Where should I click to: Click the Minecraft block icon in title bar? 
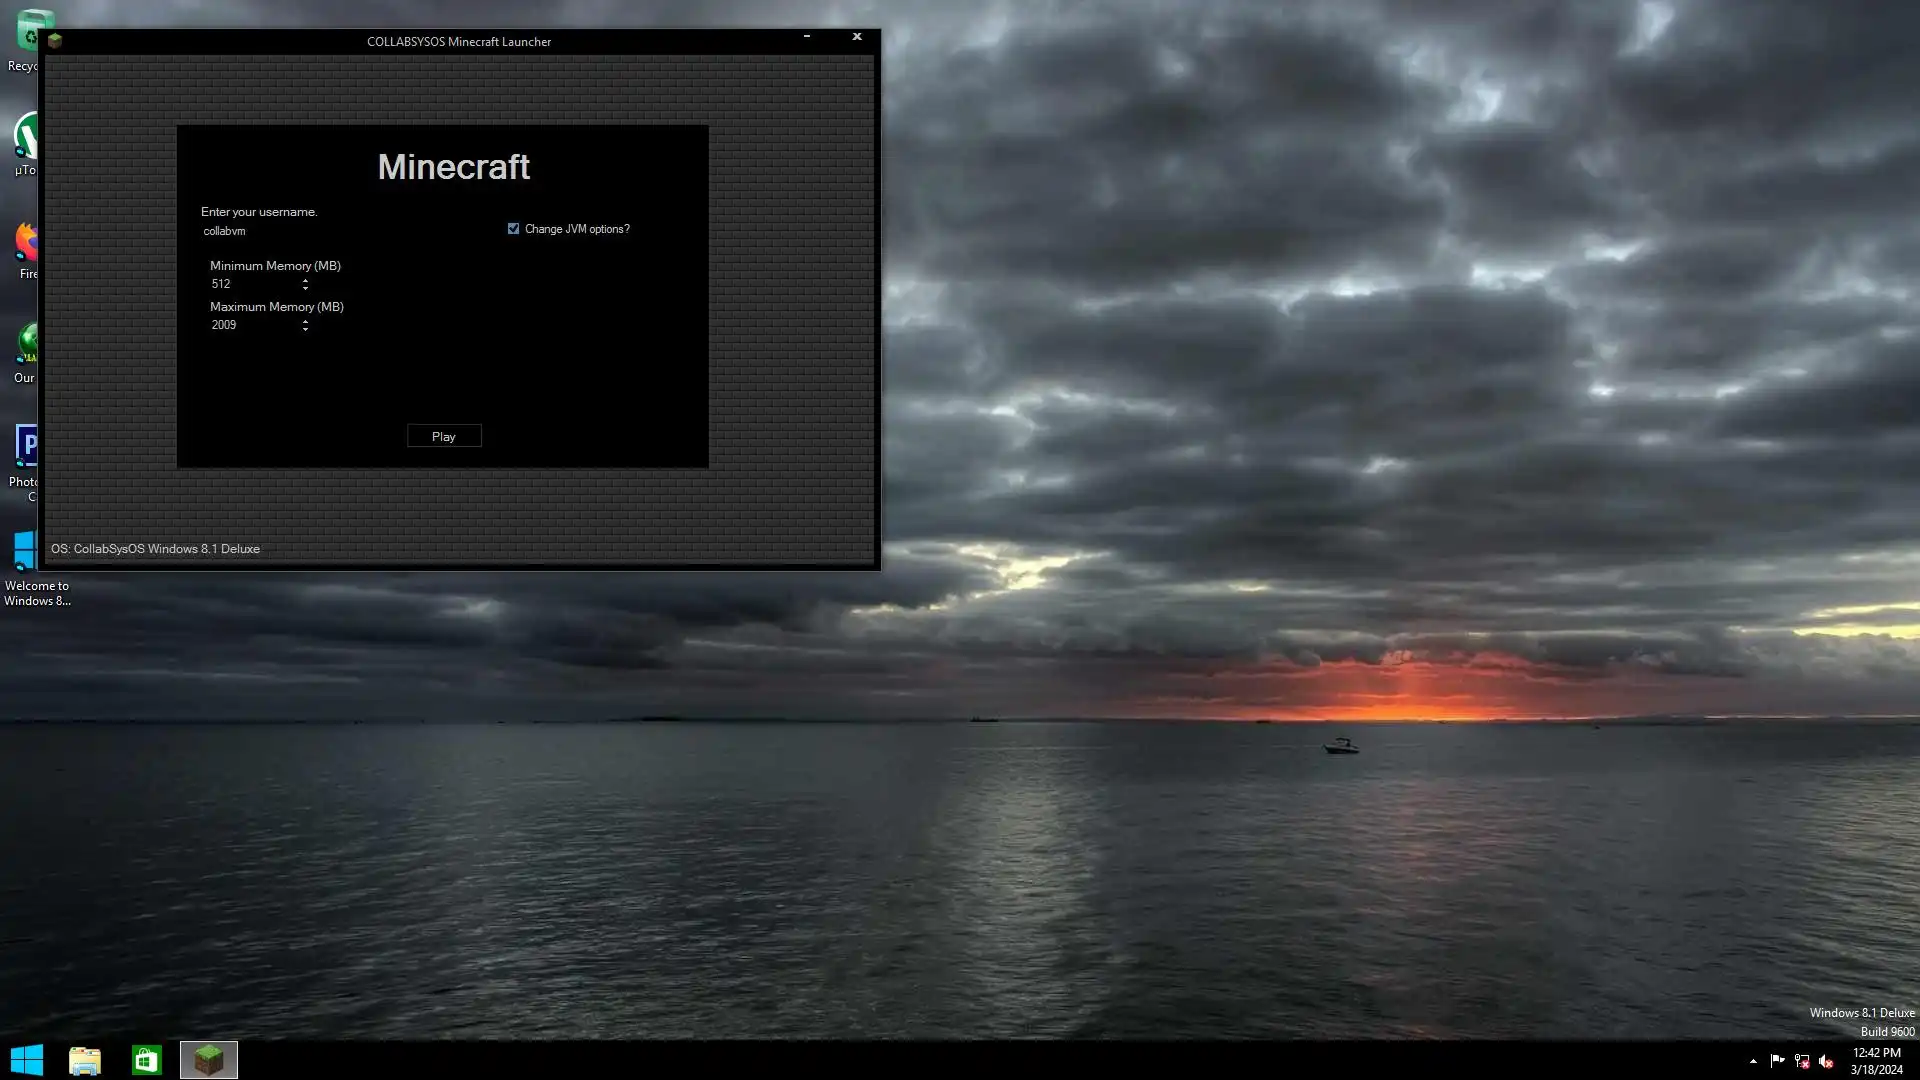point(55,41)
